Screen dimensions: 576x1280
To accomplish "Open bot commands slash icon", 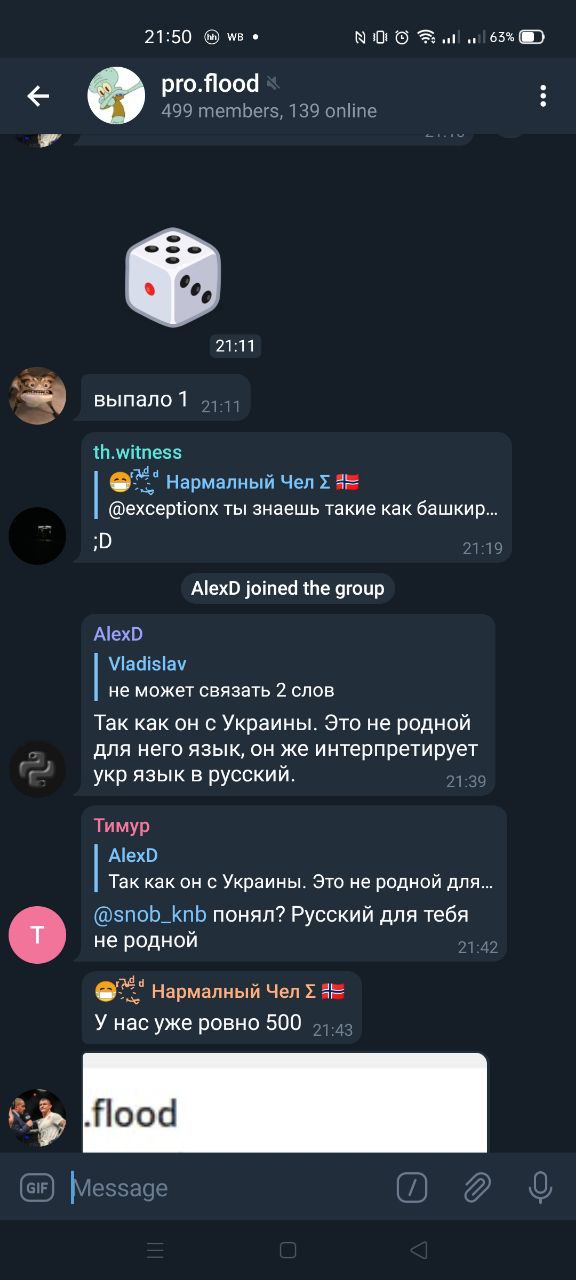I will (412, 1188).
